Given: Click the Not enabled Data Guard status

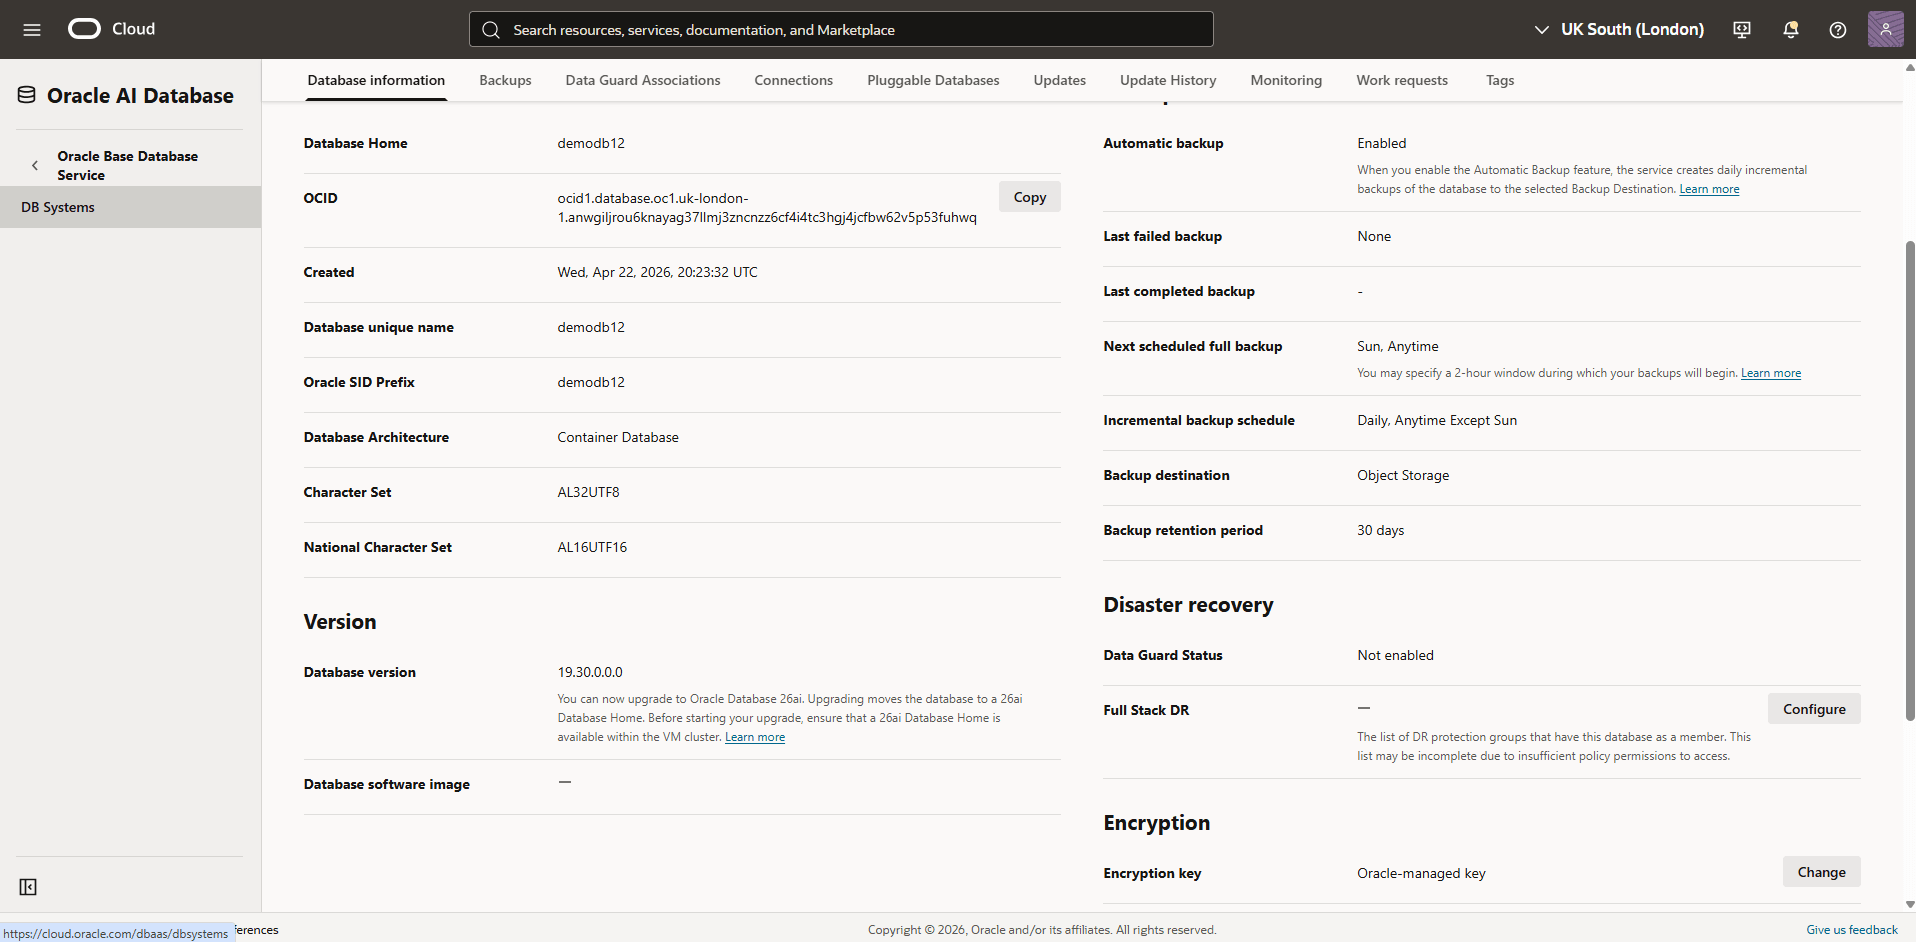Looking at the screenshot, I should (x=1395, y=655).
